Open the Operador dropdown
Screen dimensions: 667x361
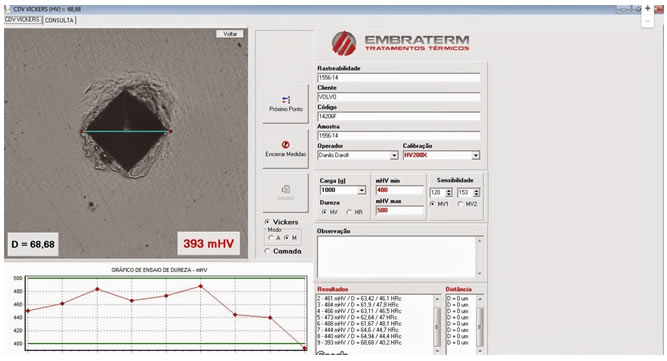pyautogui.click(x=394, y=155)
